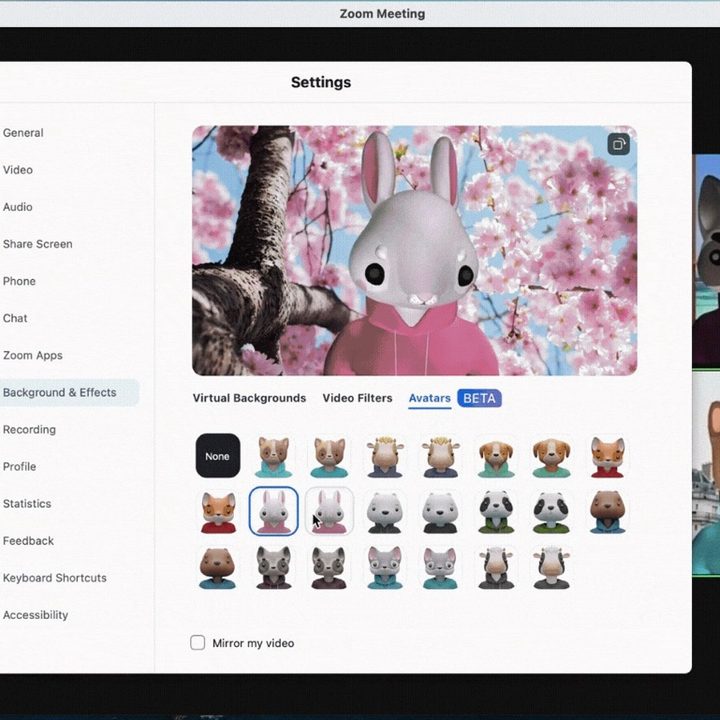Choose the brown cat avatar wearing teal T-shirt
720x720 pixels.
(x=329, y=456)
